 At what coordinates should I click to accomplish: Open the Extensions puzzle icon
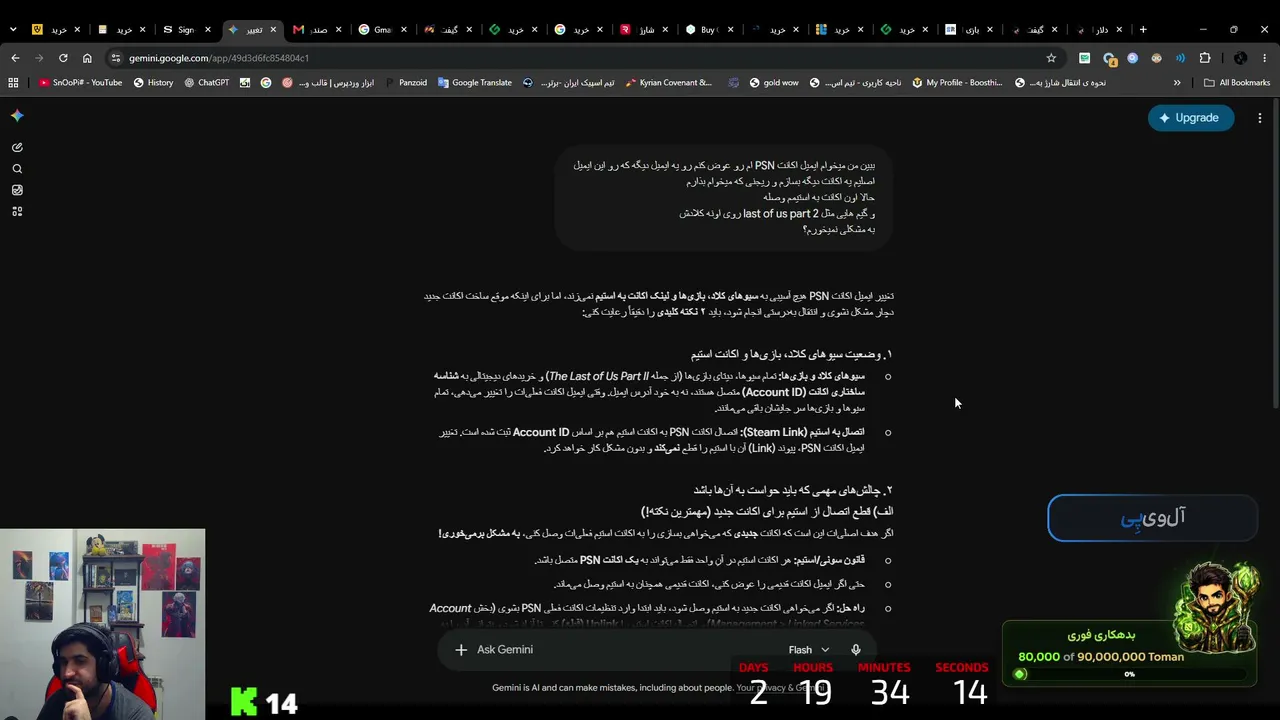[1205, 58]
